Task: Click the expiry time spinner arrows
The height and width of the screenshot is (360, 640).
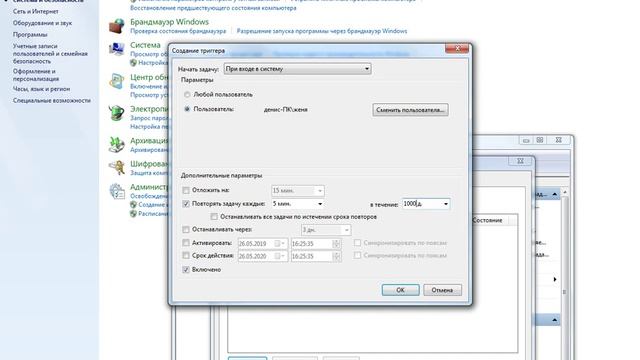Action: pos(336,256)
